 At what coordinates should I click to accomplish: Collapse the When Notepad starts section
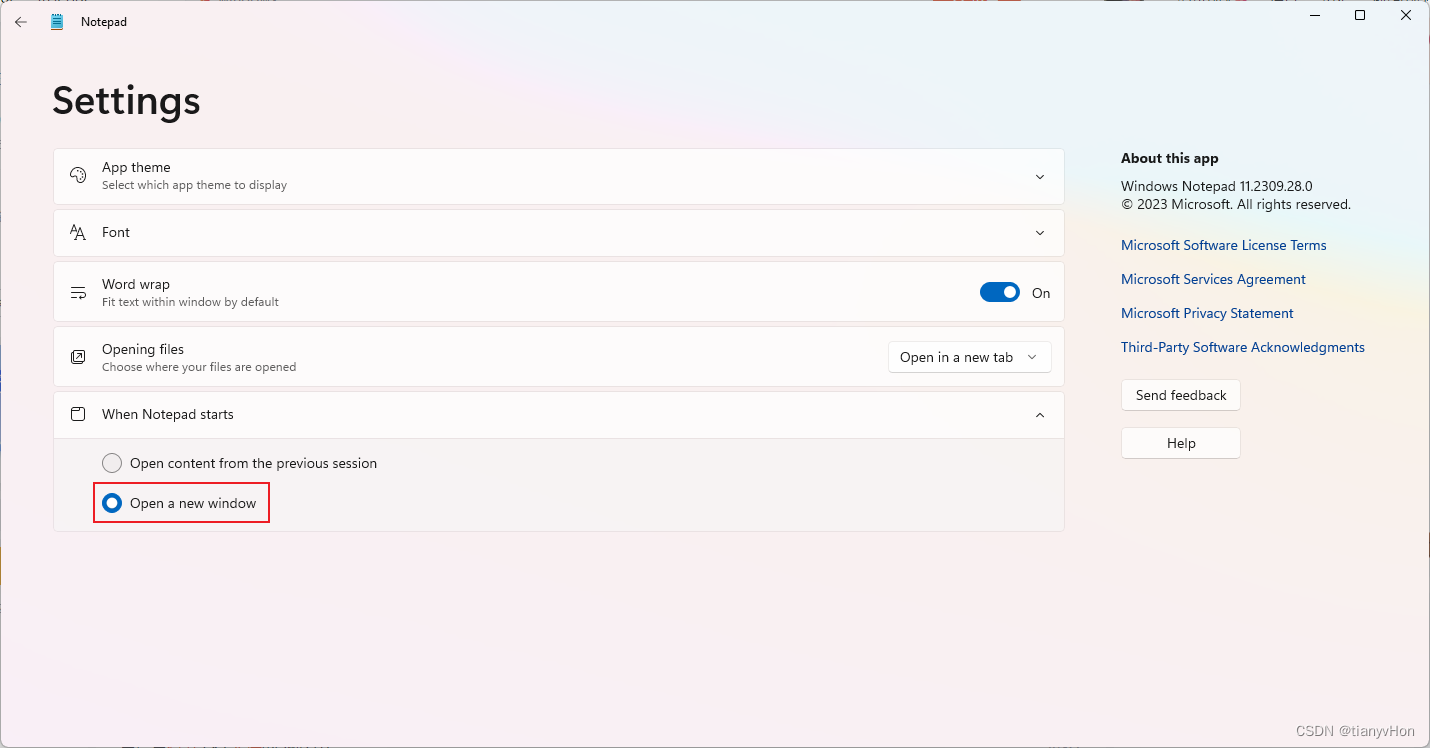[1040, 415]
